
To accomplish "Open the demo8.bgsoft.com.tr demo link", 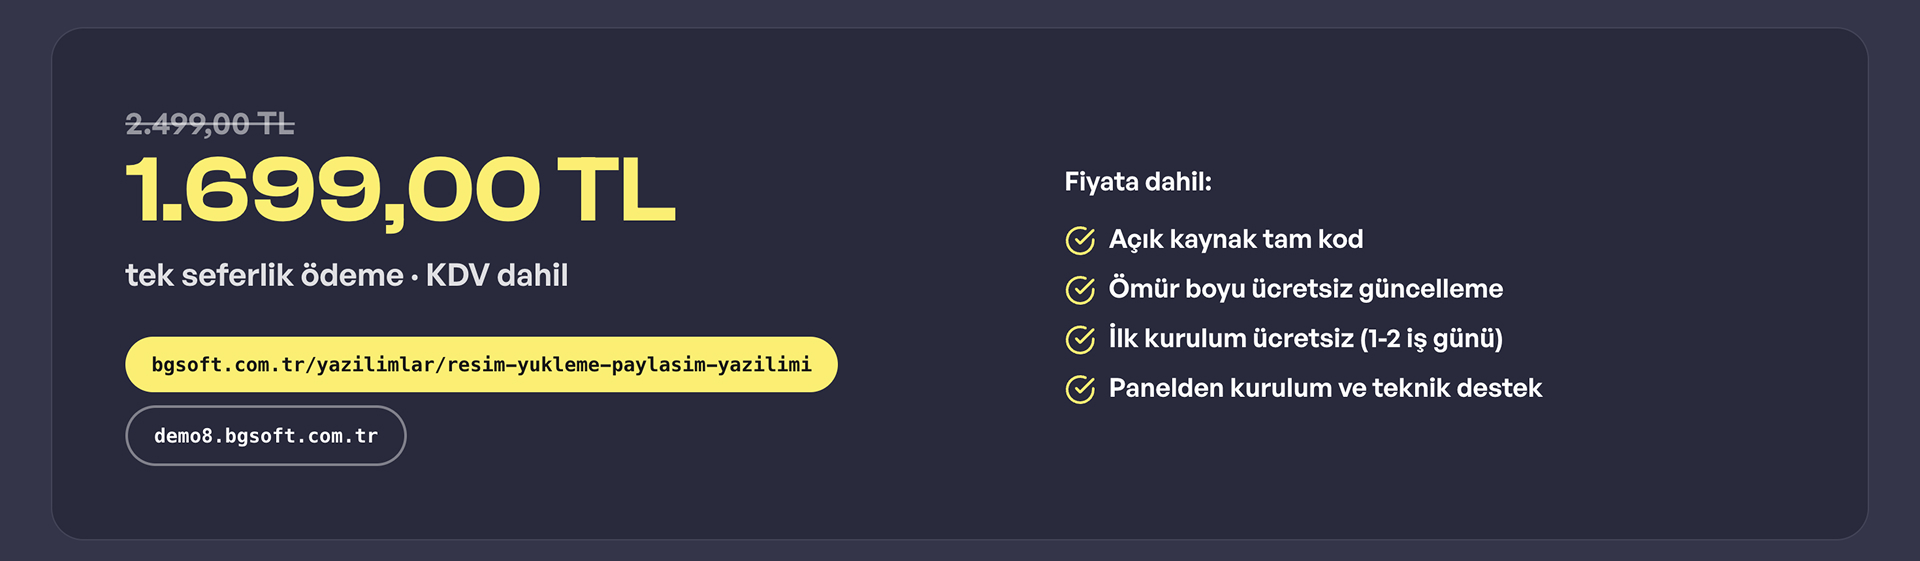I will point(266,435).
